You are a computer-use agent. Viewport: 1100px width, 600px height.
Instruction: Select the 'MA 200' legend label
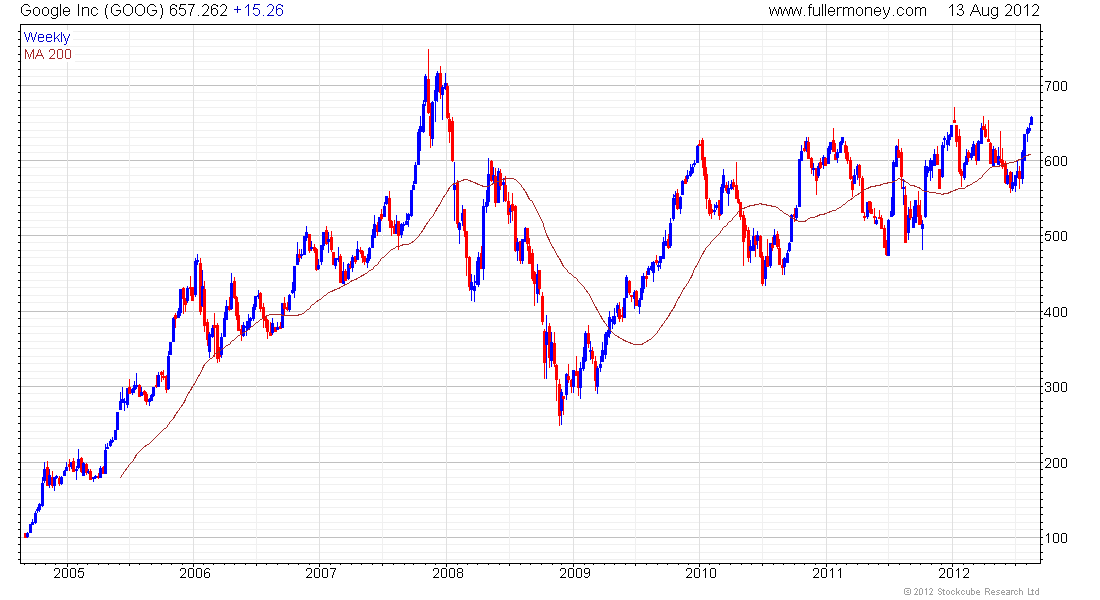point(48,55)
